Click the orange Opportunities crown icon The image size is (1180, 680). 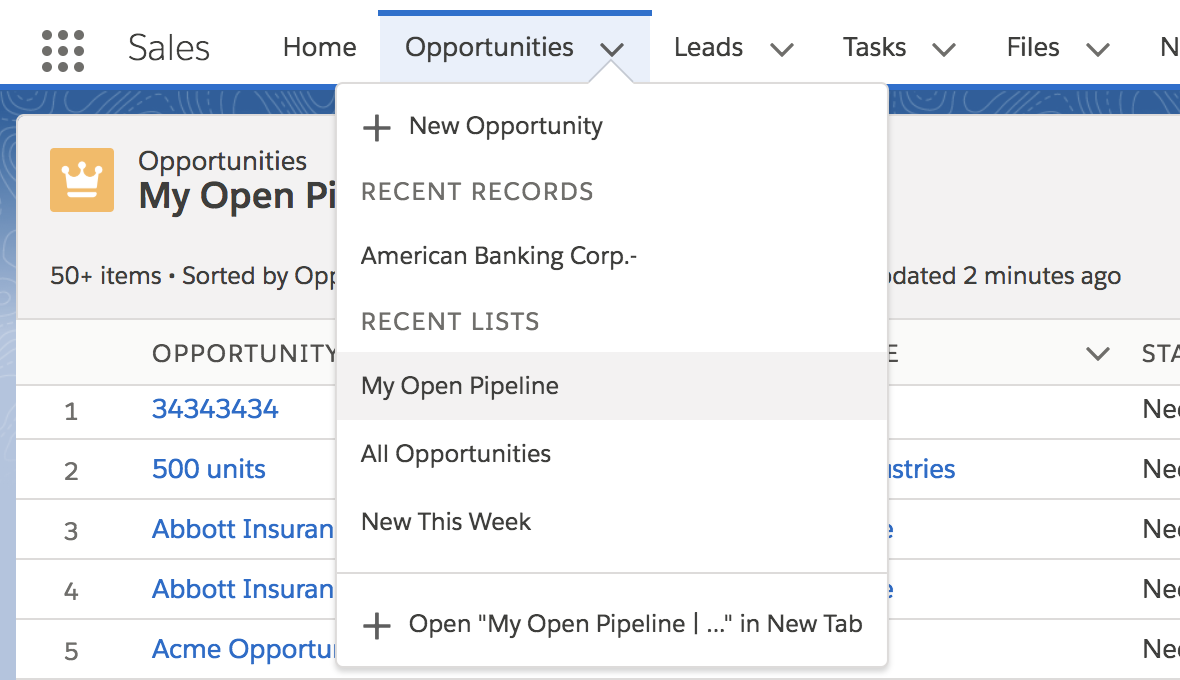click(82, 180)
